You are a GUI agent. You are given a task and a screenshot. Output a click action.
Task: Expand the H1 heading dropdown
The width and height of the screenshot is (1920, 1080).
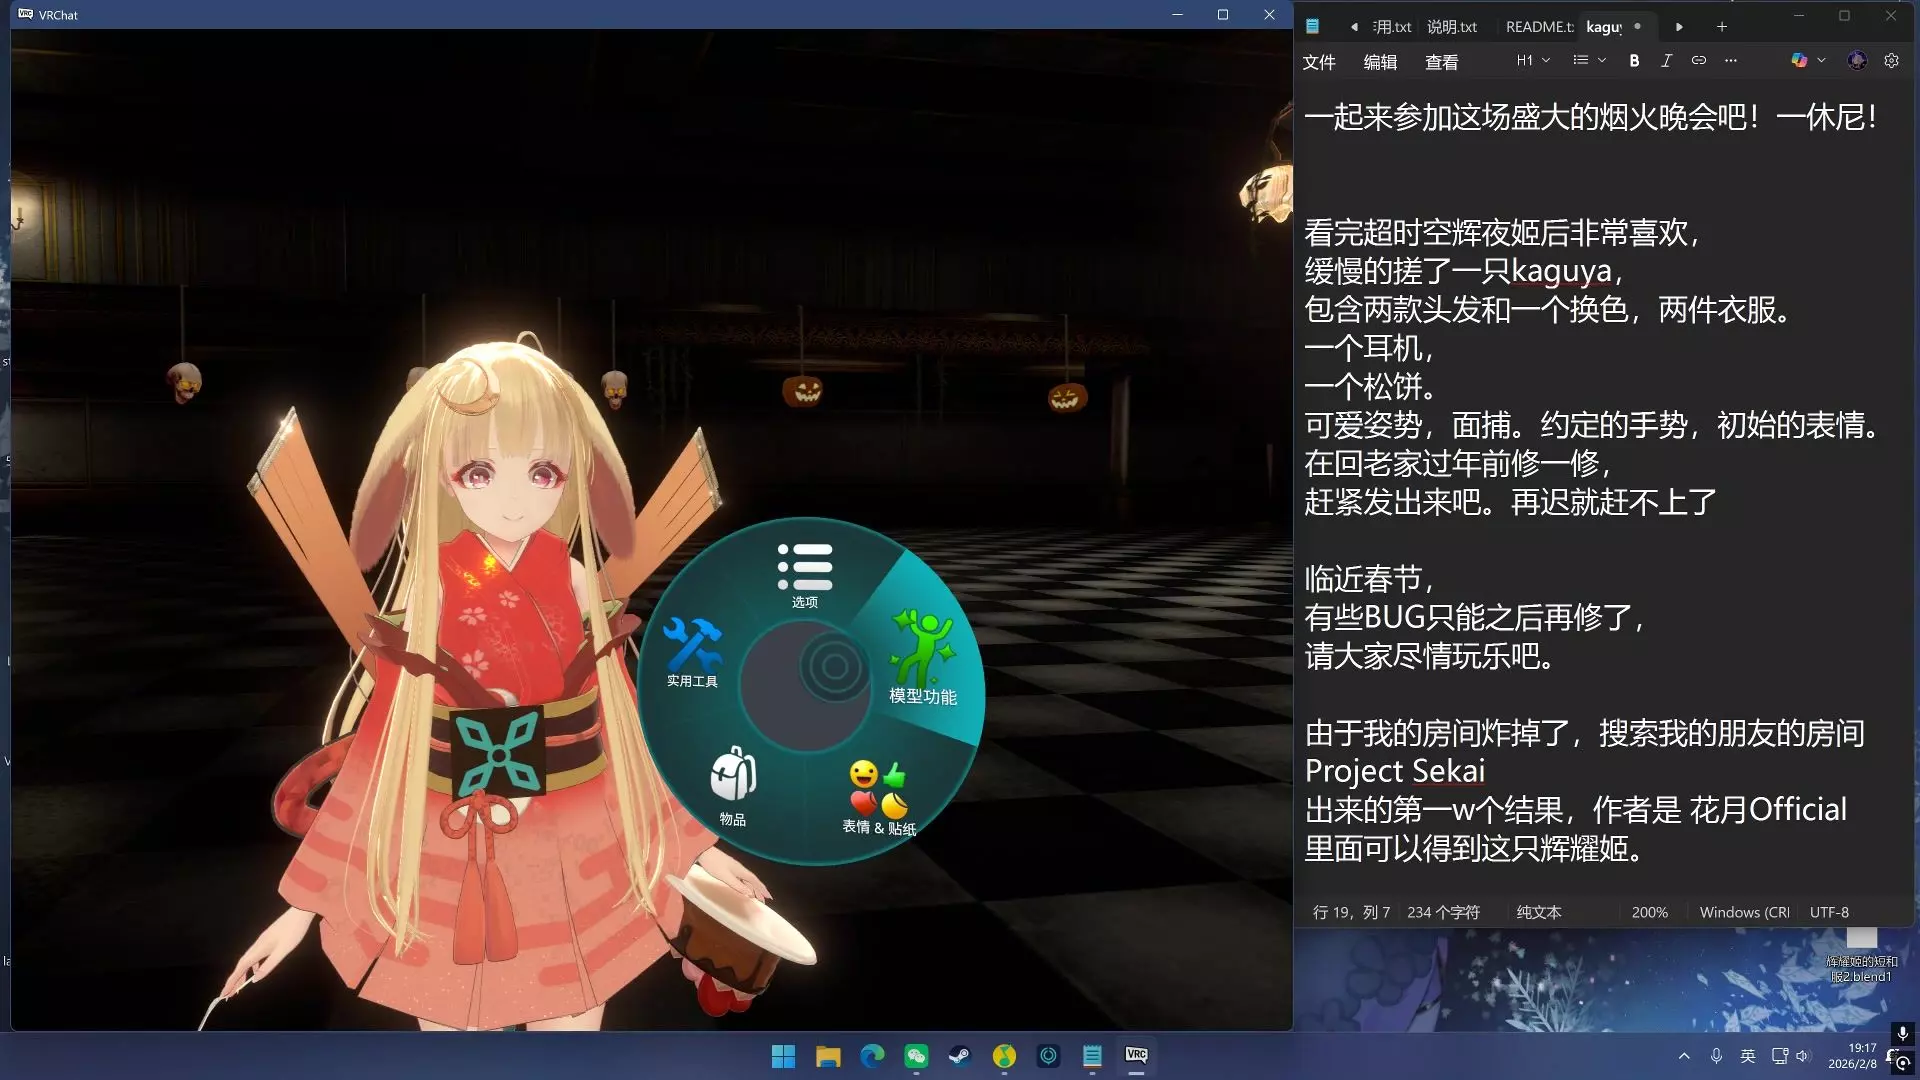click(1533, 61)
